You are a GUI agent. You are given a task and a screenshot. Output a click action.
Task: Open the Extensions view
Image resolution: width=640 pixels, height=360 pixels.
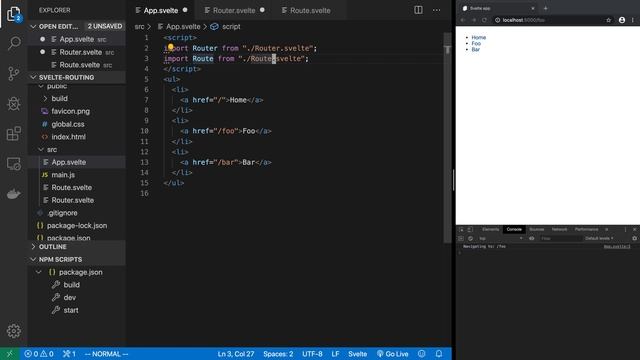(14, 133)
